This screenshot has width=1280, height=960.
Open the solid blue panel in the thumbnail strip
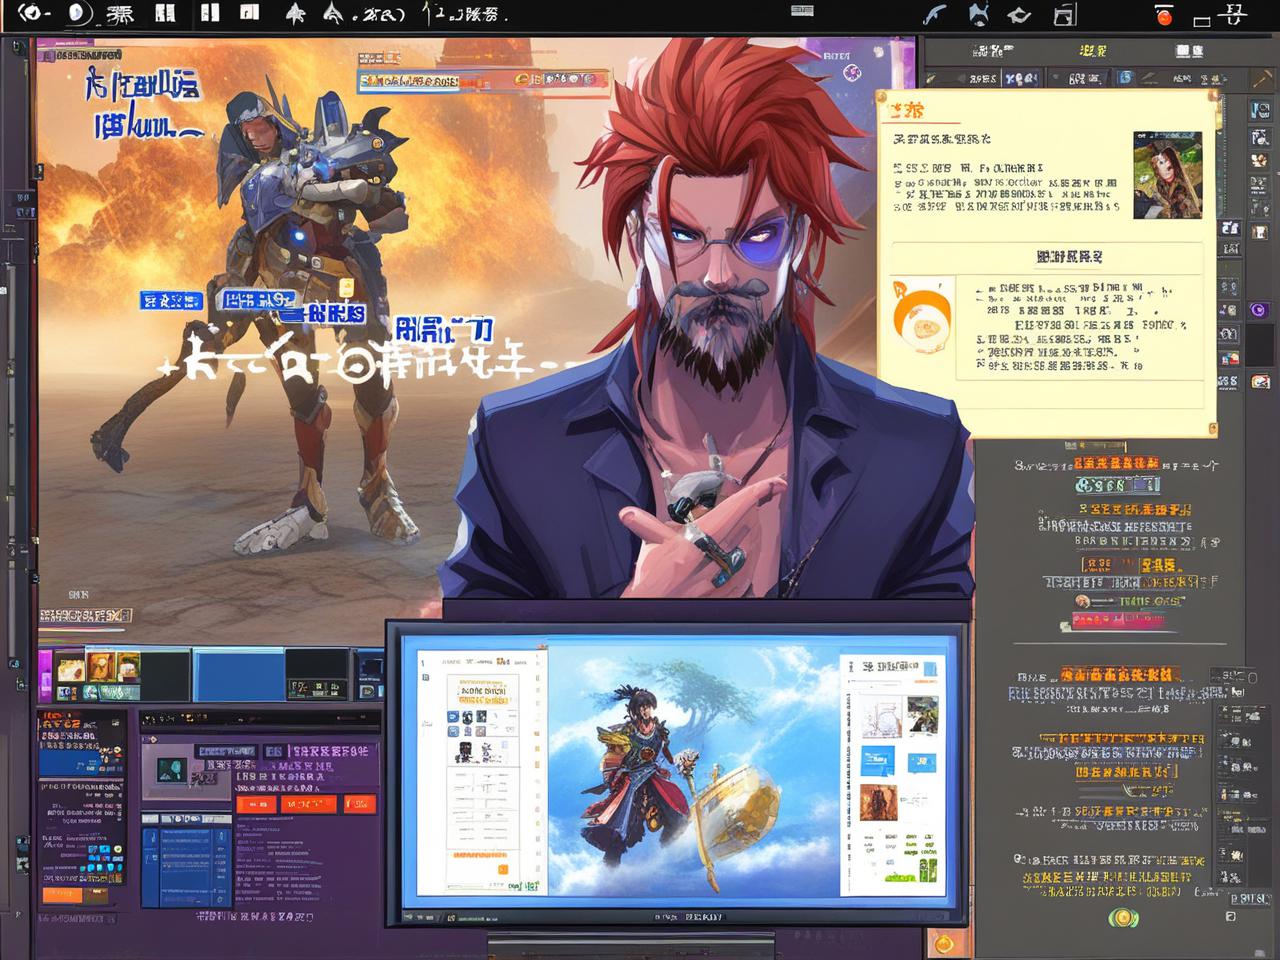coord(238,673)
